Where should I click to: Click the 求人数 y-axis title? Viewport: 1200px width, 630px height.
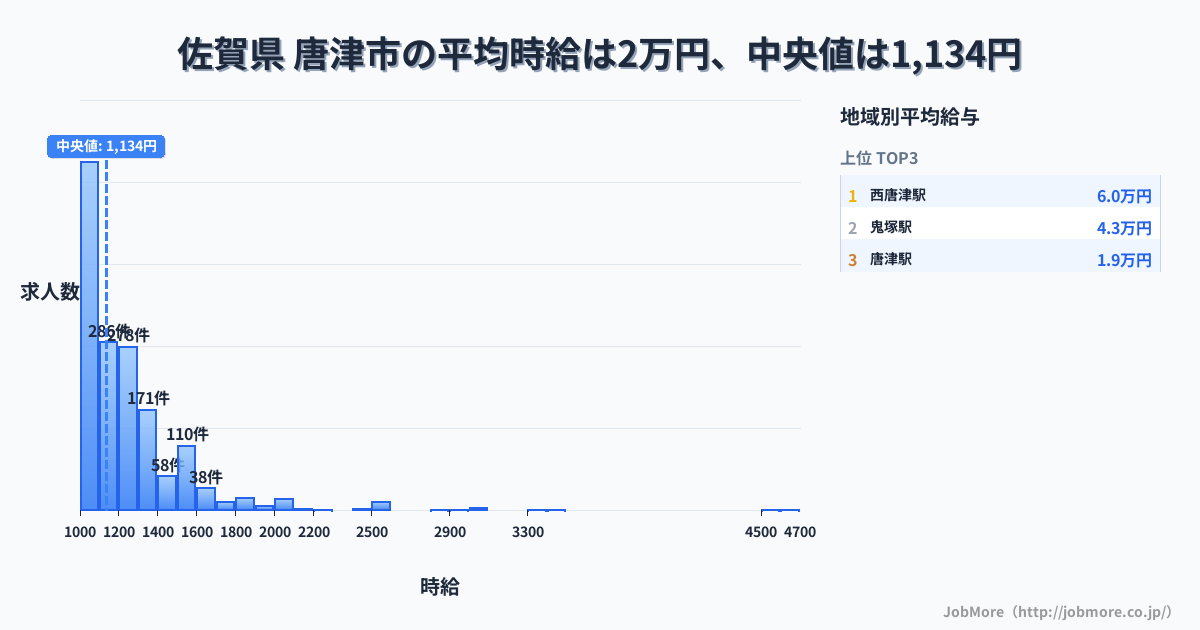(x=50, y=292)
